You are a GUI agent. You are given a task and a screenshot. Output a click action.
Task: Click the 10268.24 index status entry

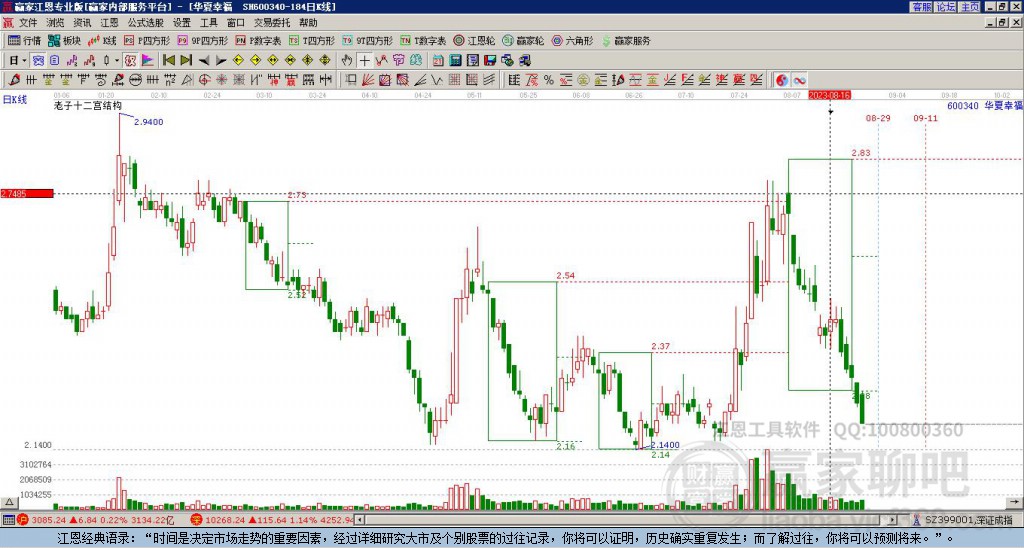[272, 520]
